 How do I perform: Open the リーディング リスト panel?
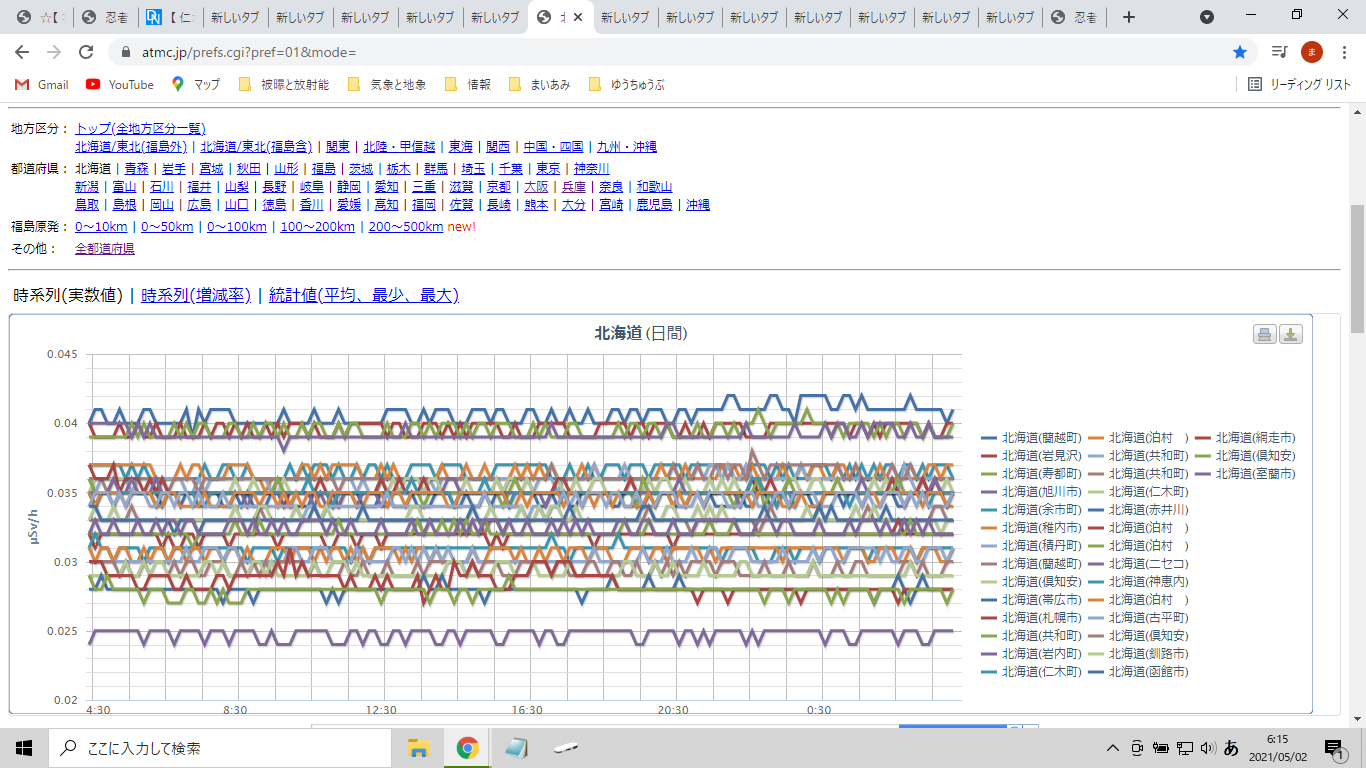point(1299,85)
